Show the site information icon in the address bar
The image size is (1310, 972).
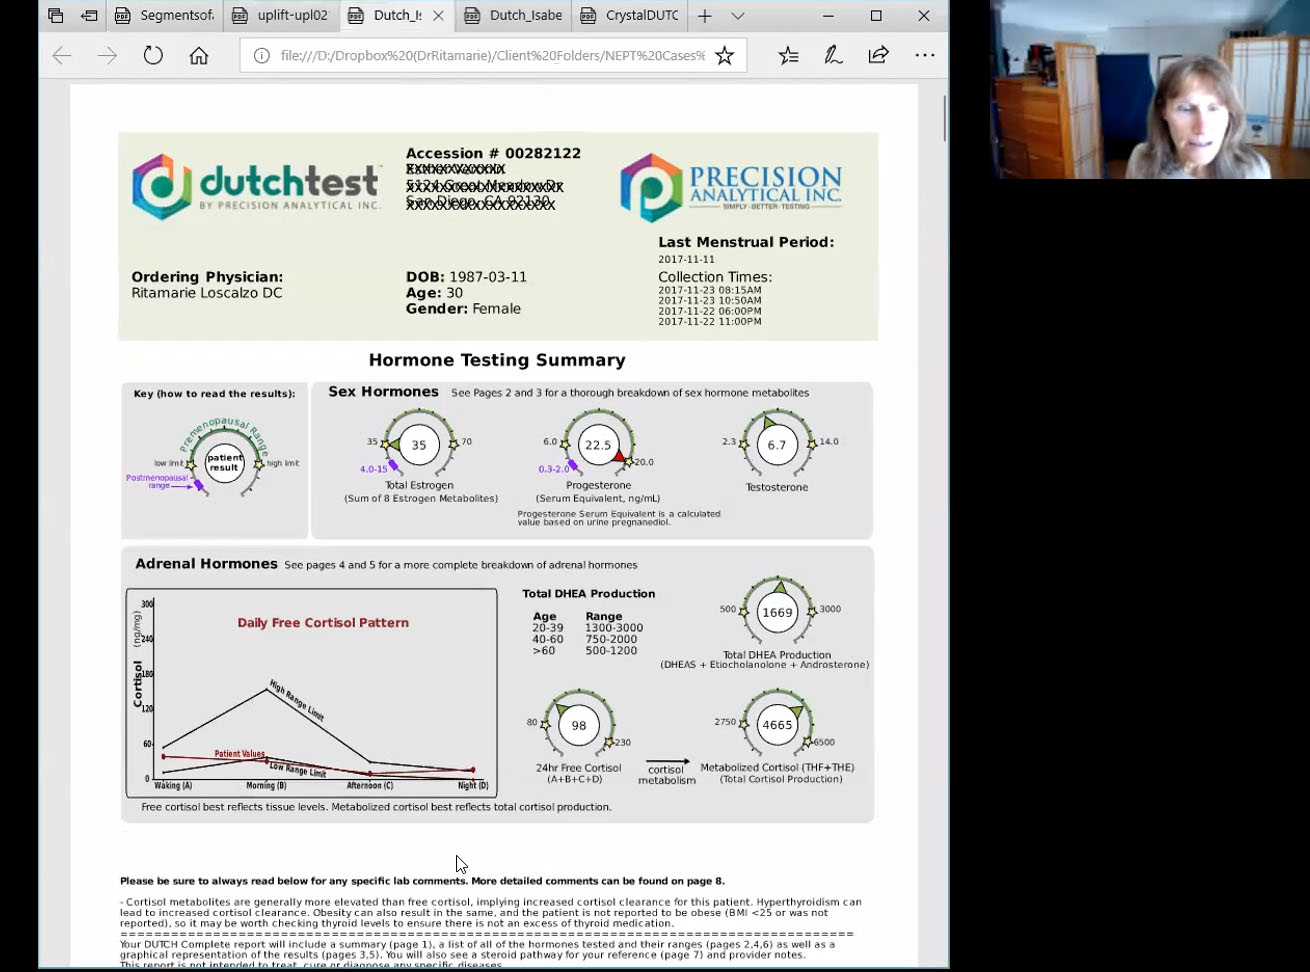pyautogui.click(x=262, y=56)
